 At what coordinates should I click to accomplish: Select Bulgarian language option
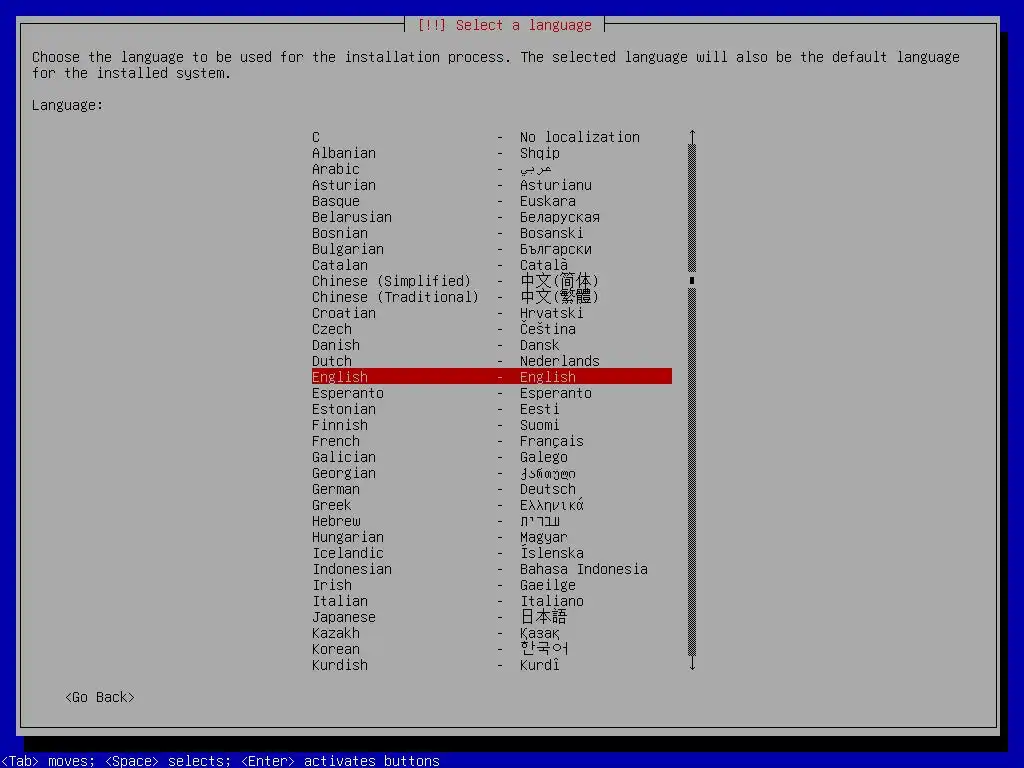[x=492, y=249]
